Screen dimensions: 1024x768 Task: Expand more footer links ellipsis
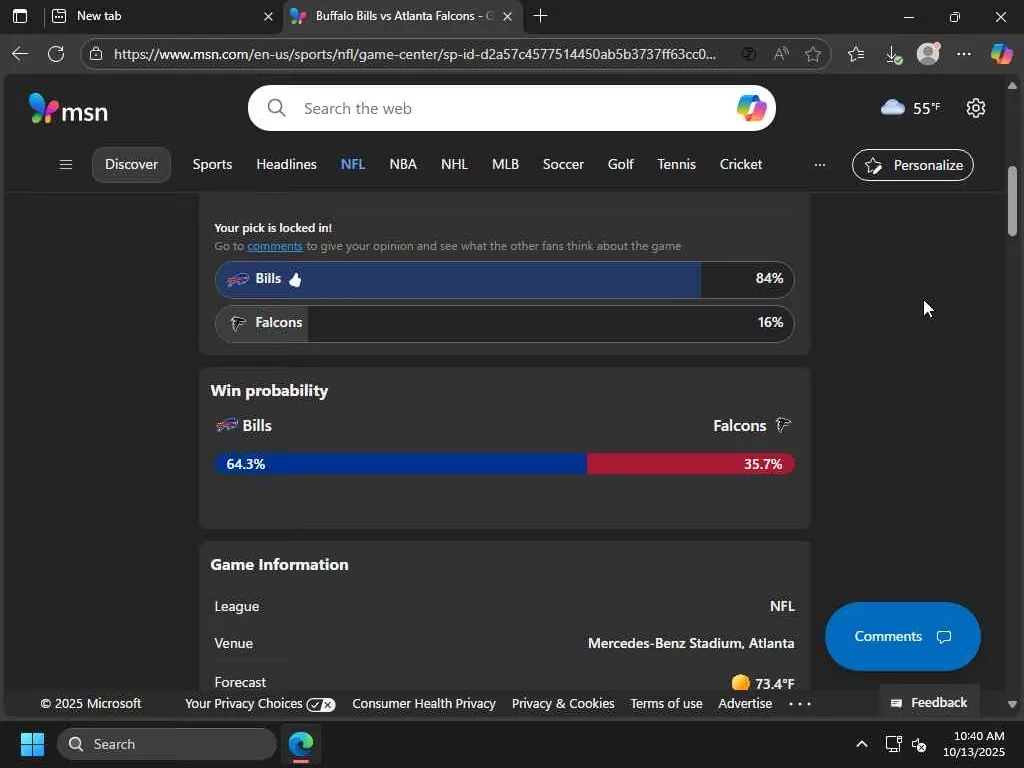click(x=800, y=704)
